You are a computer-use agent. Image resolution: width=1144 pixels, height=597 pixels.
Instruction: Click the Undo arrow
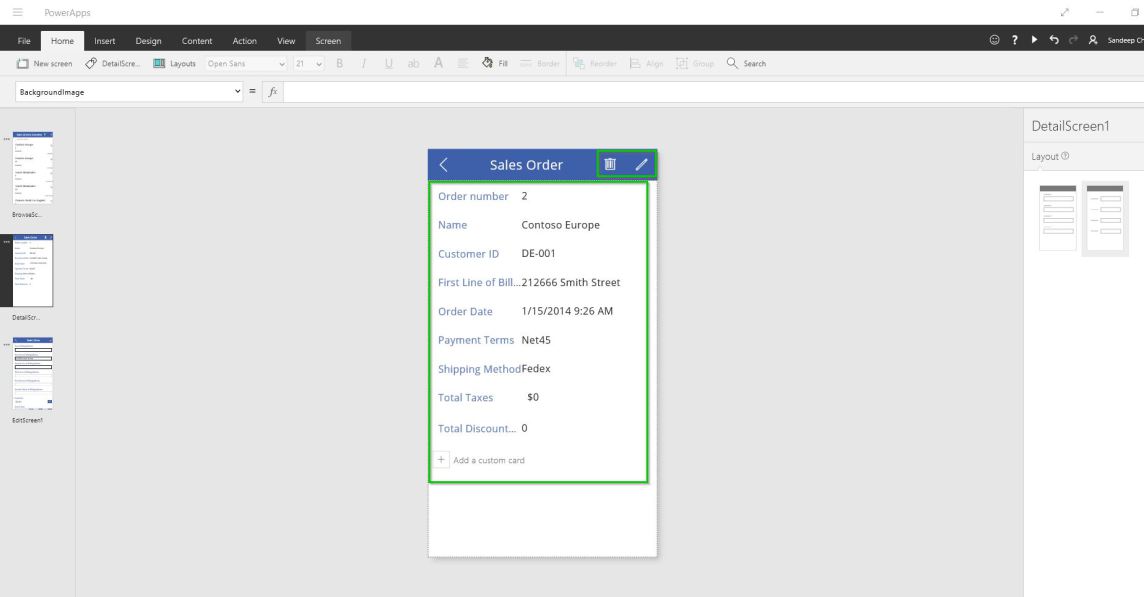tap(1054, 40)
